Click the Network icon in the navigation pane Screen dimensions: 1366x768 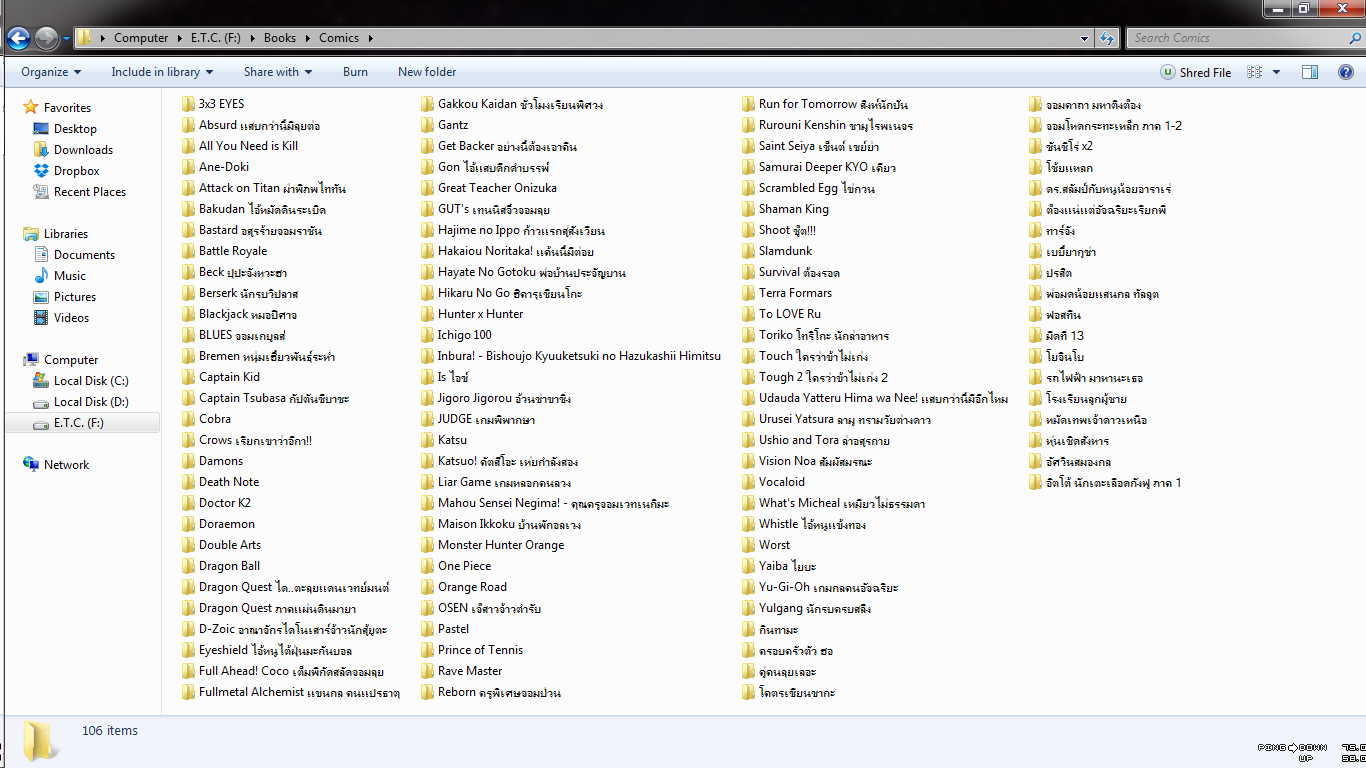tap(31, 465)
